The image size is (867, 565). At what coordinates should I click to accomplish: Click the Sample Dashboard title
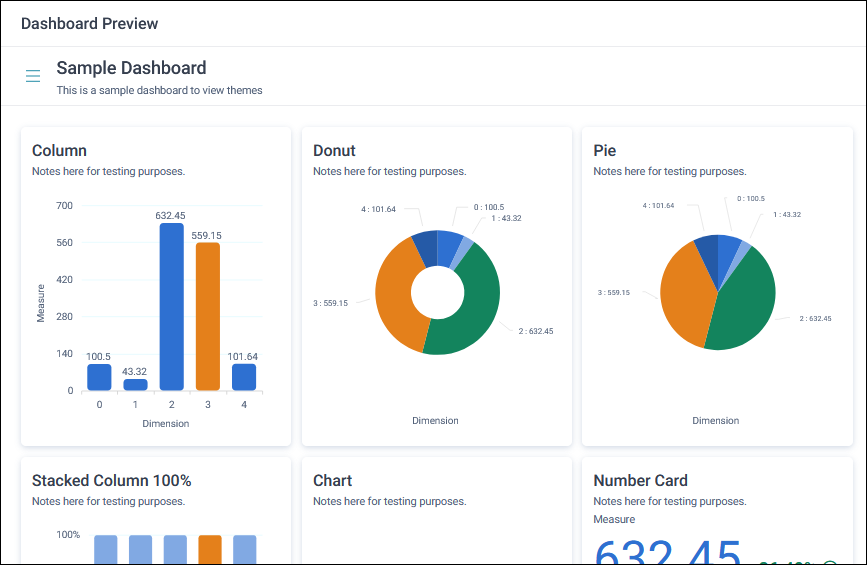[x=131, y=68]
